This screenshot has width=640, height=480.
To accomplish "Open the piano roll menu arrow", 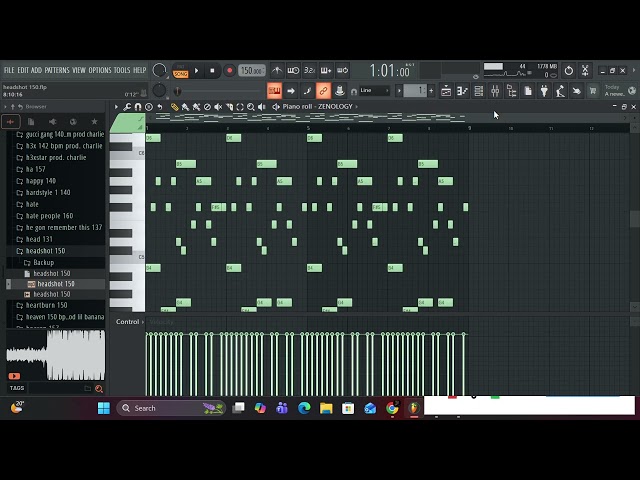I will [x=116, y=107].
